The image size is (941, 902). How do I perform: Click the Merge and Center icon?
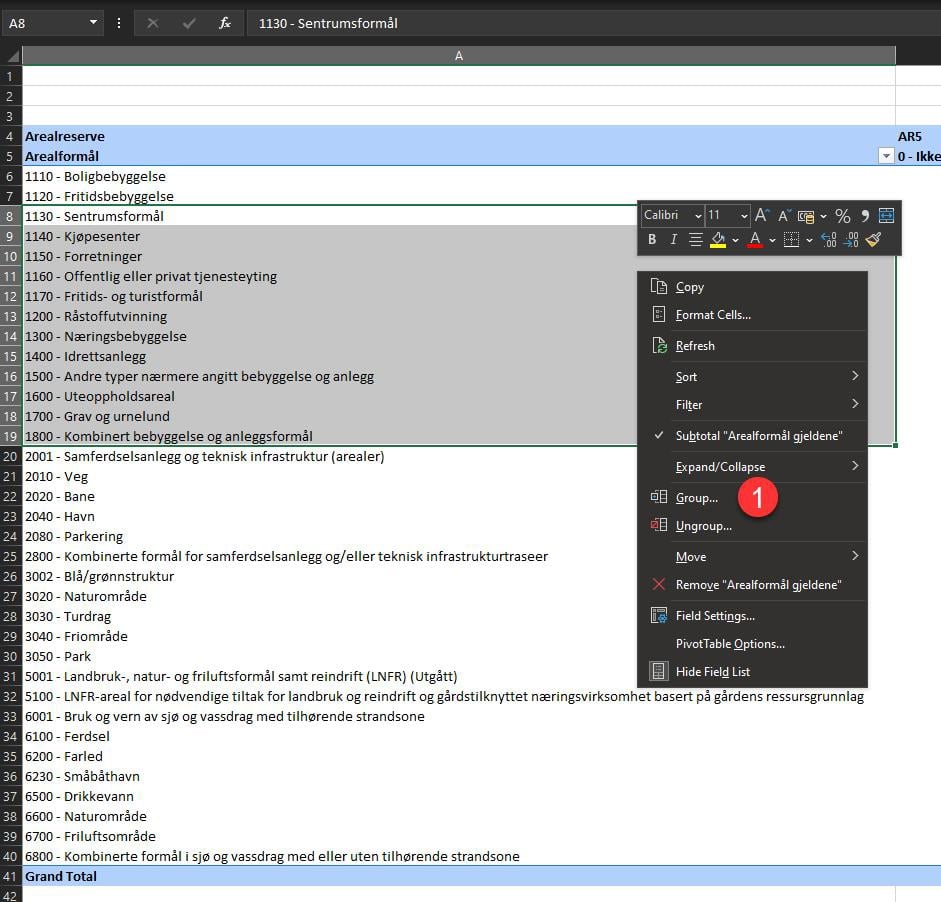(x=886, y=216)
